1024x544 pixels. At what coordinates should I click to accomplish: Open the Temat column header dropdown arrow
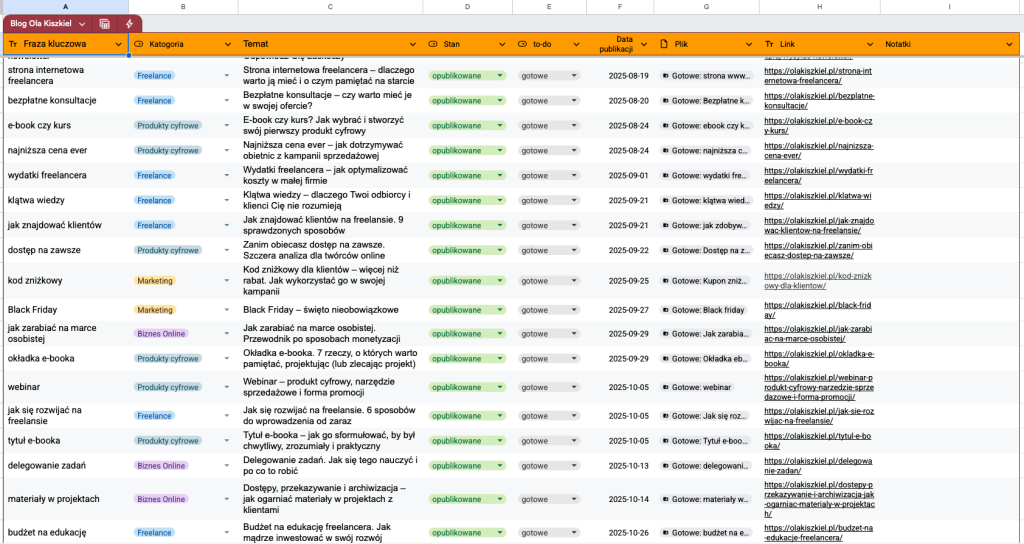[411, 45]
